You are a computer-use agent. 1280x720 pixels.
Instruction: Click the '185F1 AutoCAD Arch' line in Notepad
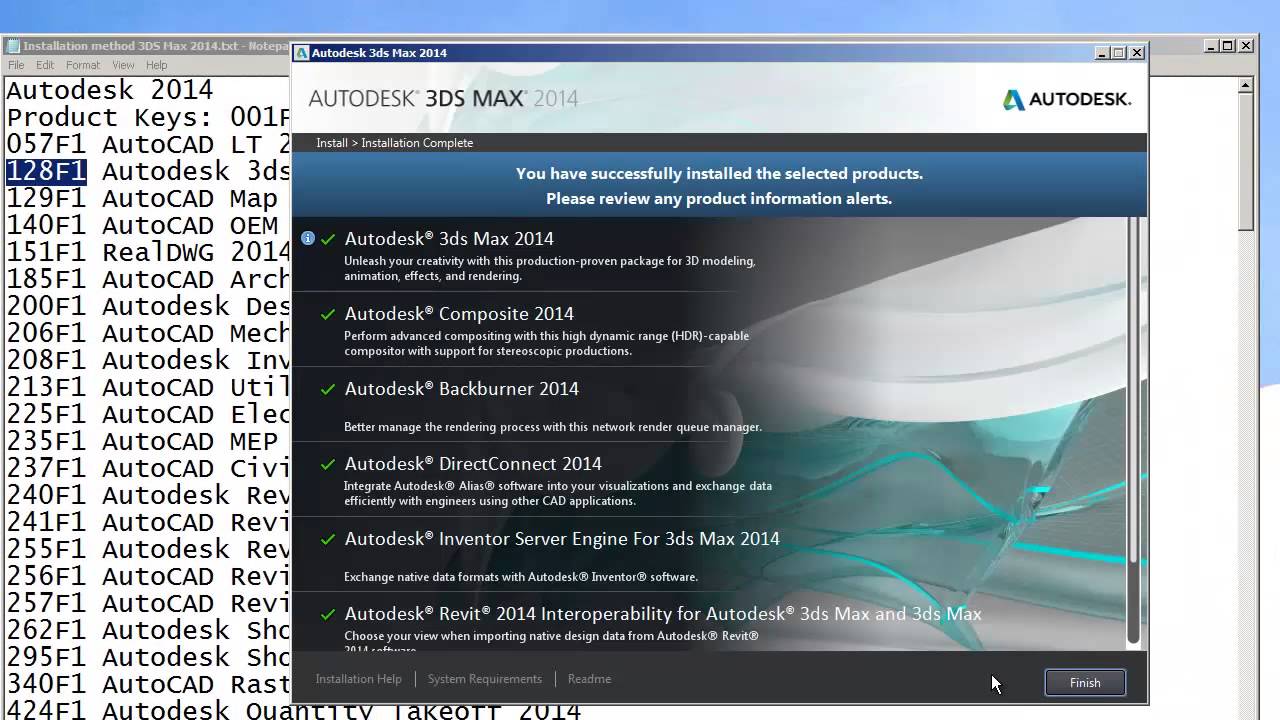point(148,279)
